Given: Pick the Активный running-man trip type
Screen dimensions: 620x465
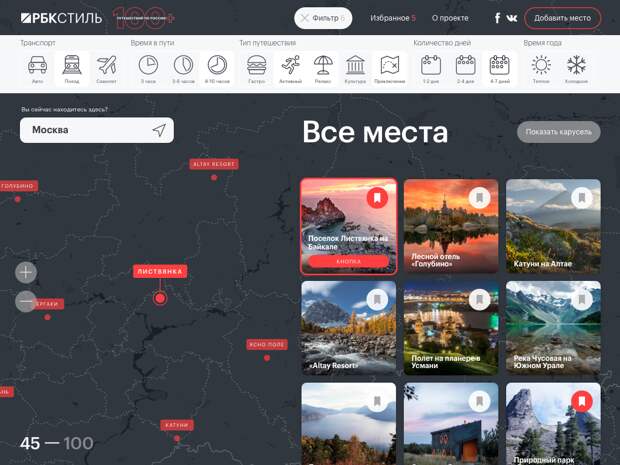Looking at the screenshot, I should tap(291, 69).
